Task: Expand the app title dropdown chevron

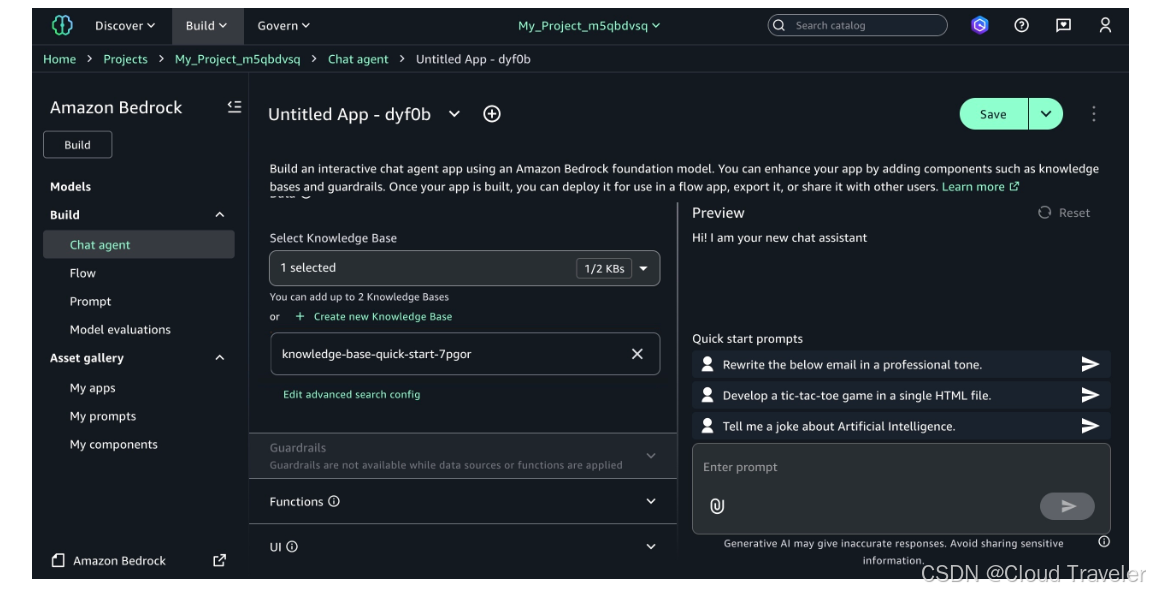Action: coord(454,114)
